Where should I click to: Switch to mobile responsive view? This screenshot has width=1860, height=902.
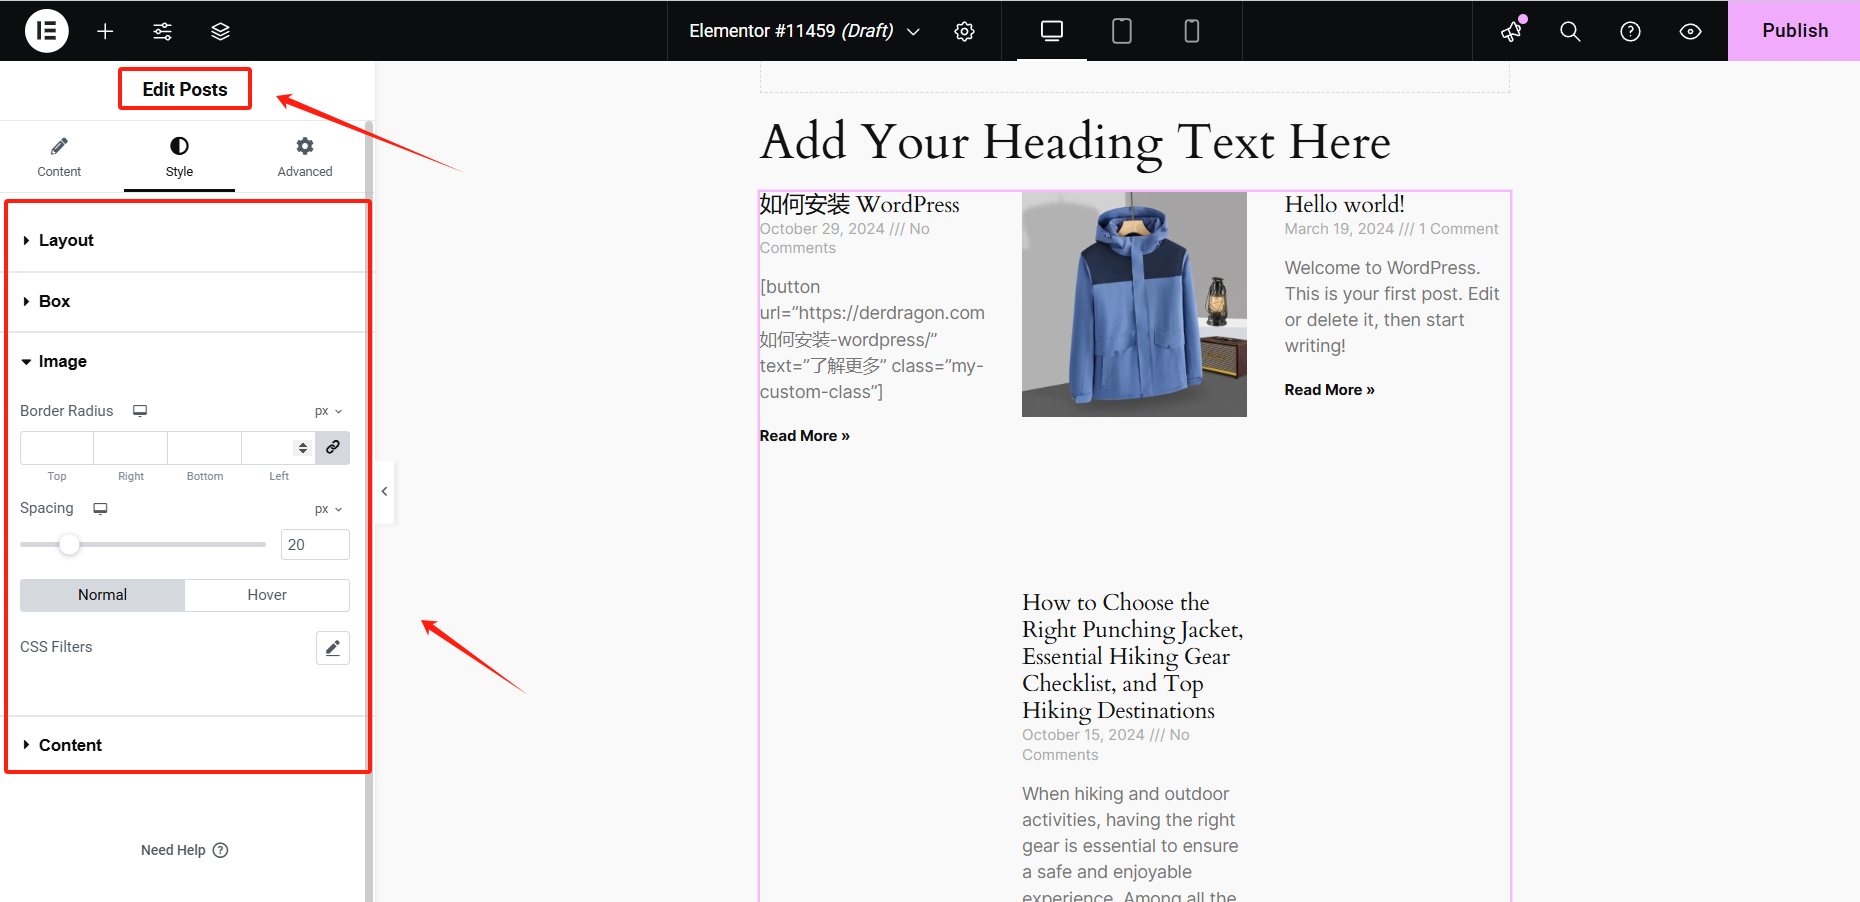pyautogui.click(x=1191, y=31)
